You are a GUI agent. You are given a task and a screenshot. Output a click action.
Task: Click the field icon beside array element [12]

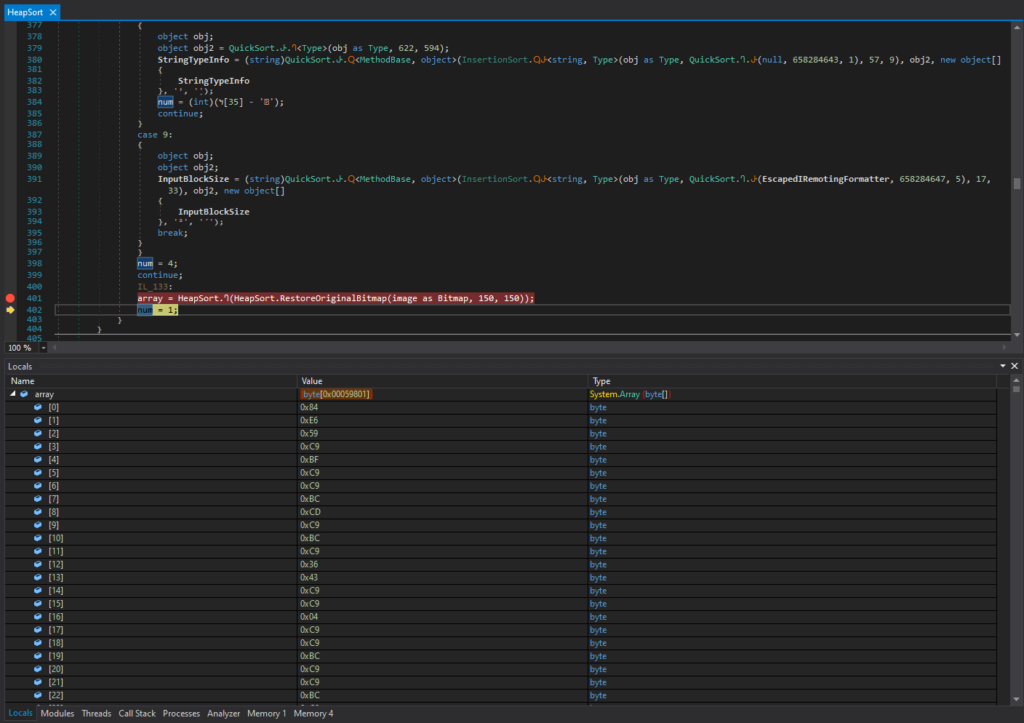coord(38,565)
